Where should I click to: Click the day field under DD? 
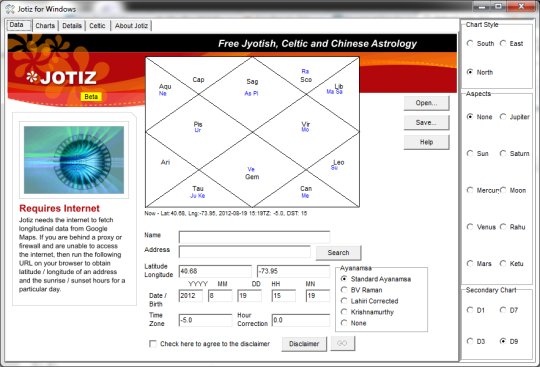pyautogui.click(x=249, y=296)
